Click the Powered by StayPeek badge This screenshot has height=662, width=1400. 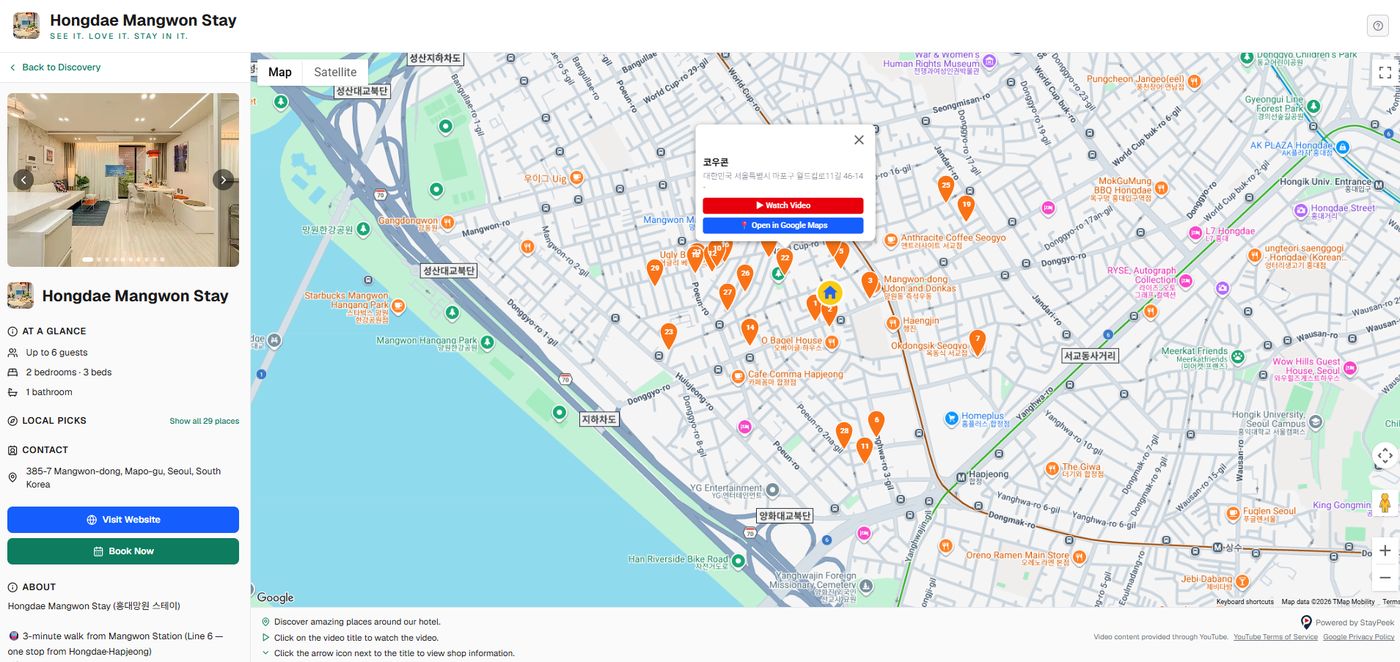coord(1347,622)
